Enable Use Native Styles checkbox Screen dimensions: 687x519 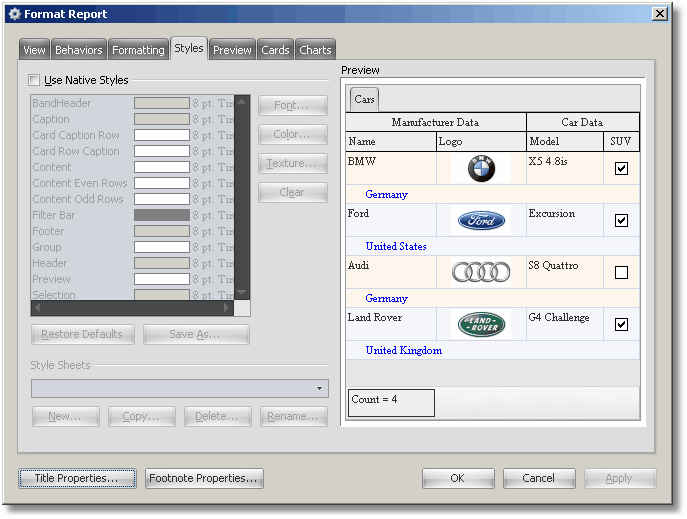point(34,80)
